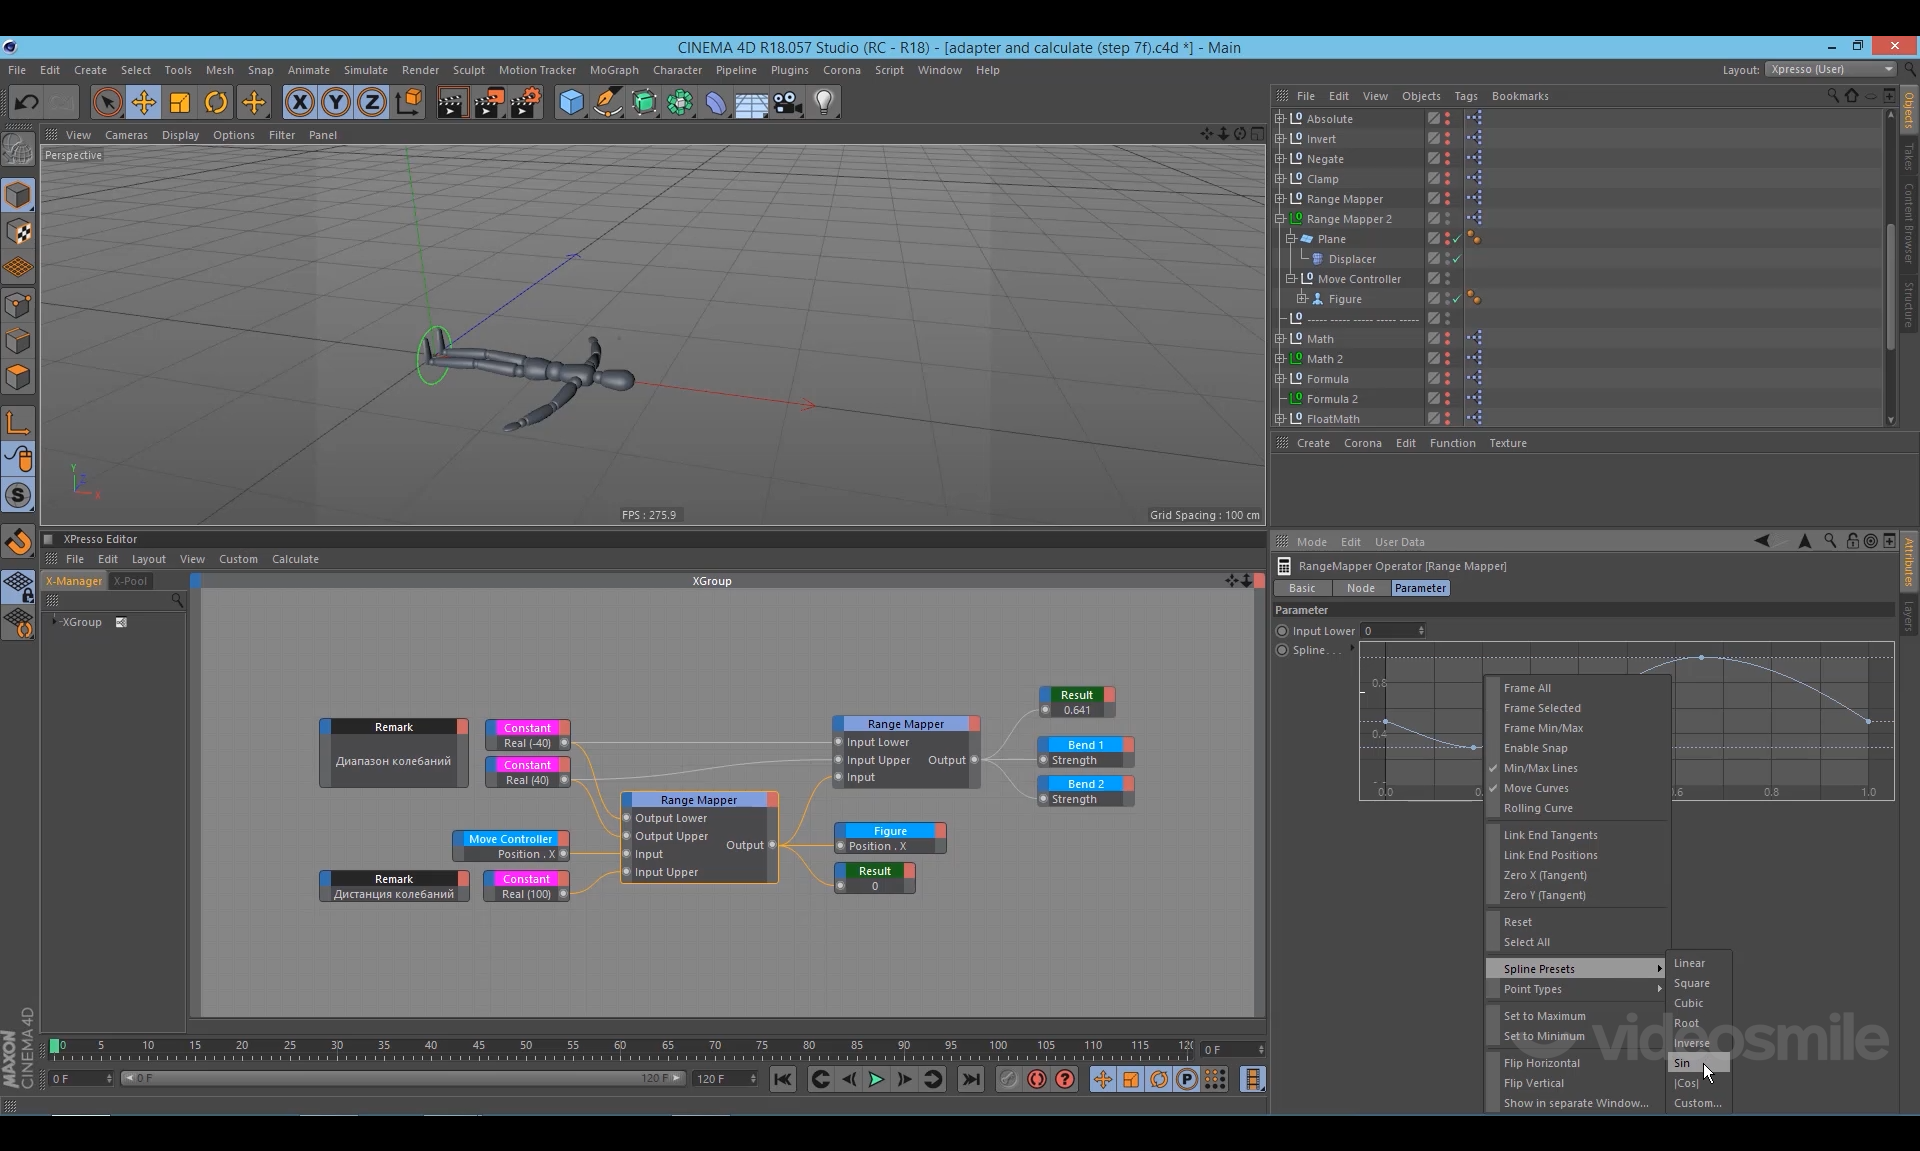Choose the Sin spline preset
Image resolution: width=1920 pixels, height=1151 pixels.
(x=1682, y=1063)
